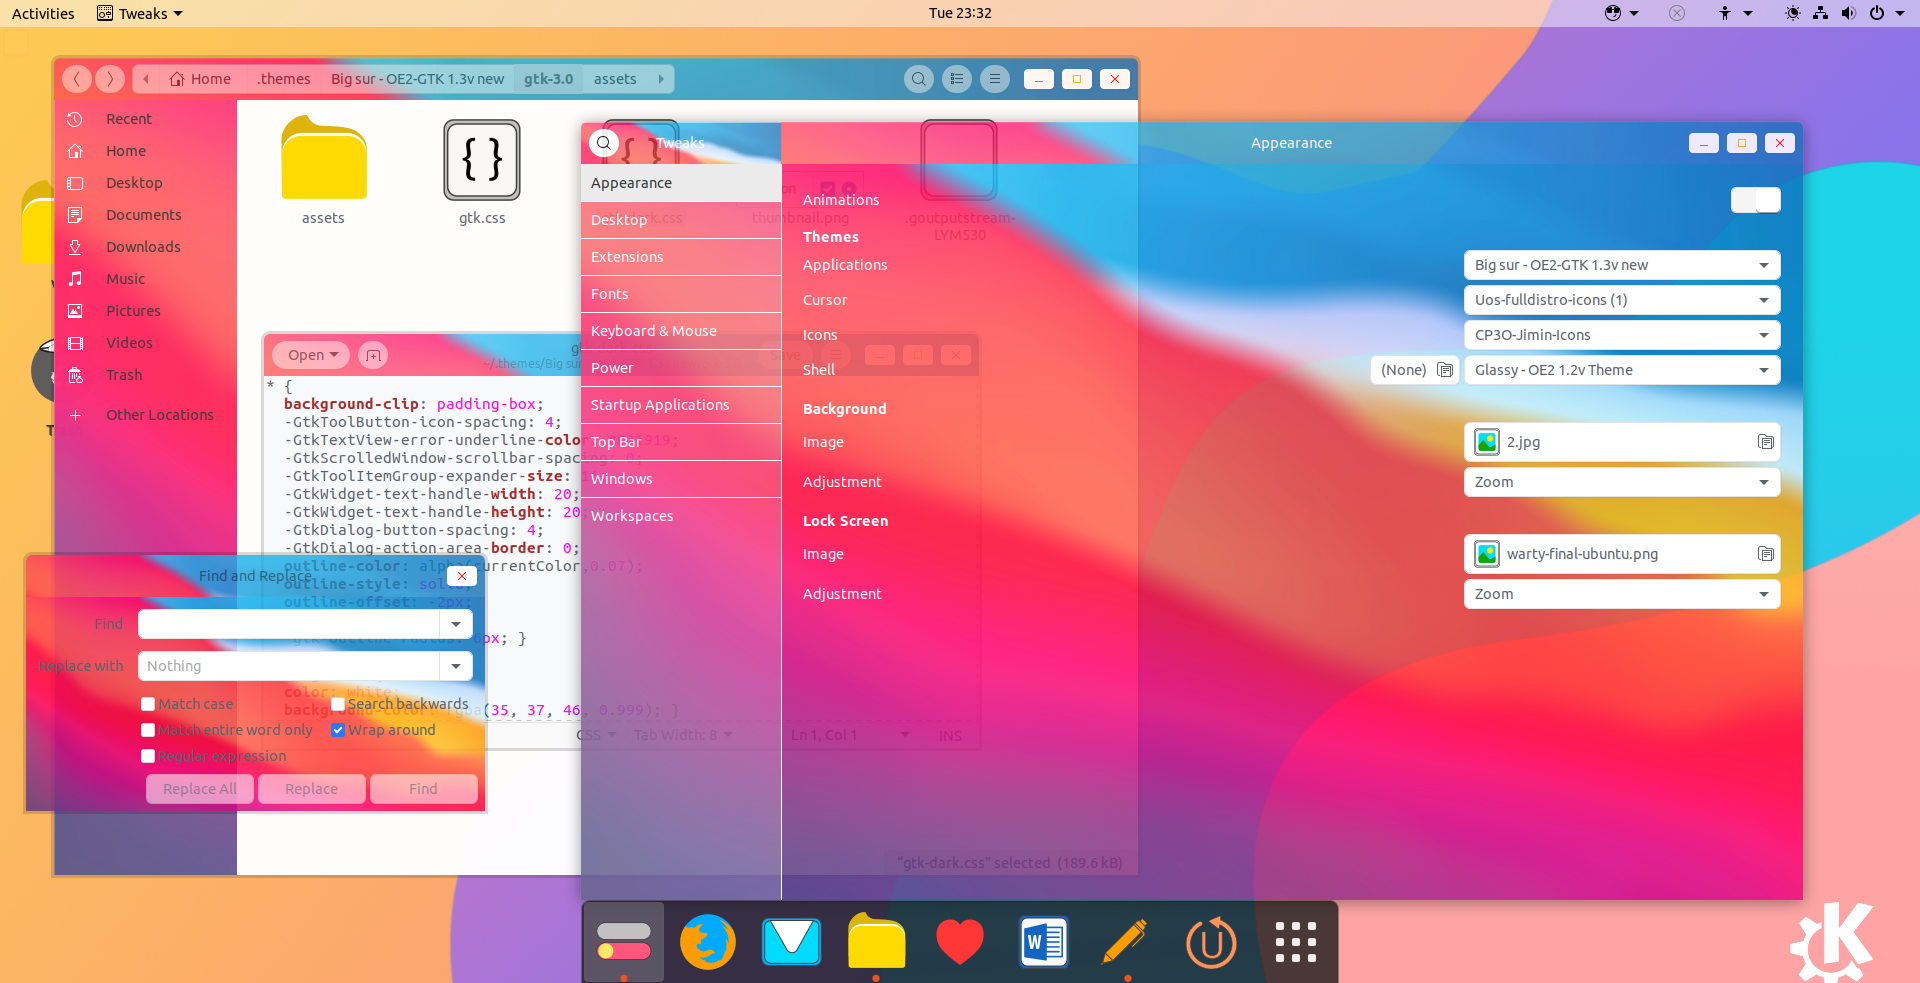Open the Lock Screen Adjustment Zoom dropdown
This screenshot has height=983, width=1920.
pyautogui.click(x=1622, y=594)
